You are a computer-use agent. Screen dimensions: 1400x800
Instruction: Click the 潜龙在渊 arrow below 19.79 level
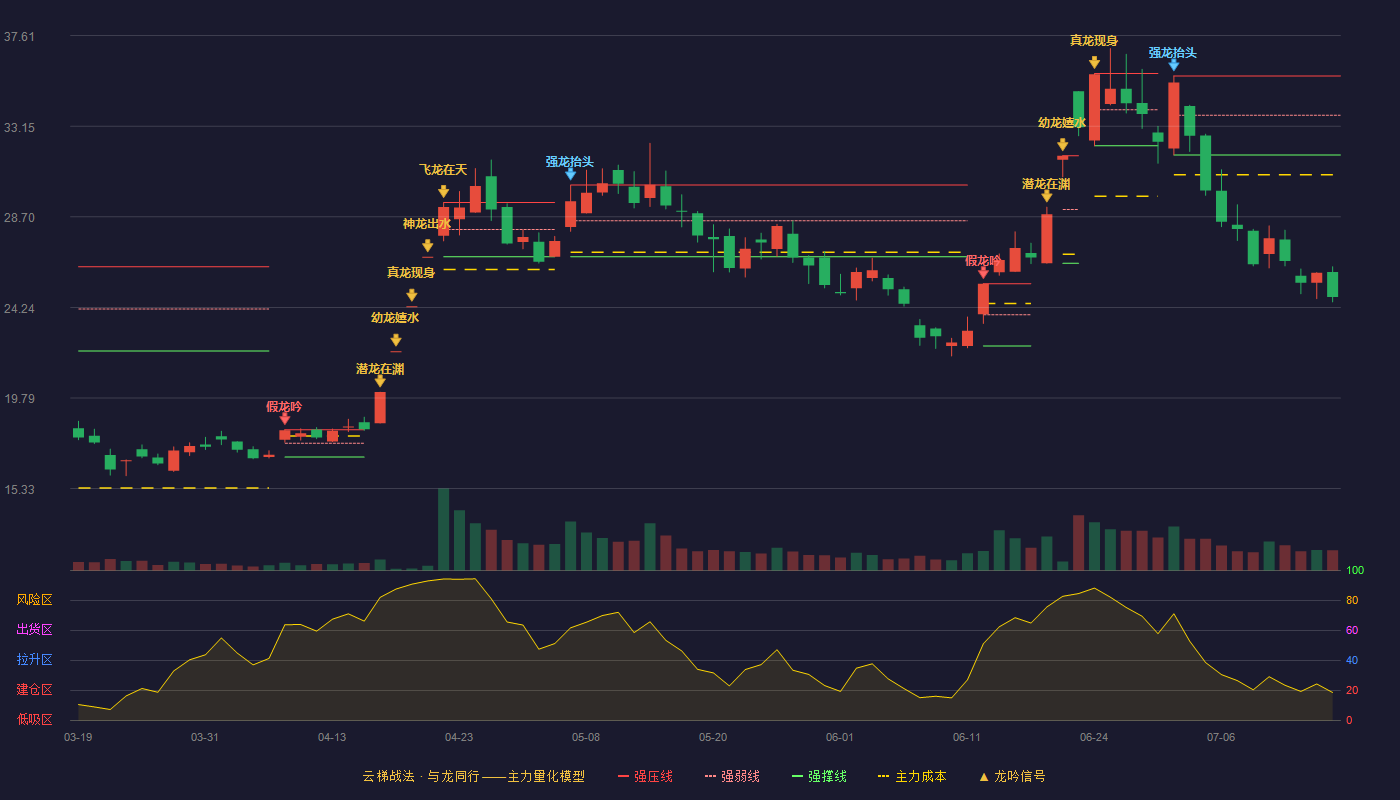point(380,381)
